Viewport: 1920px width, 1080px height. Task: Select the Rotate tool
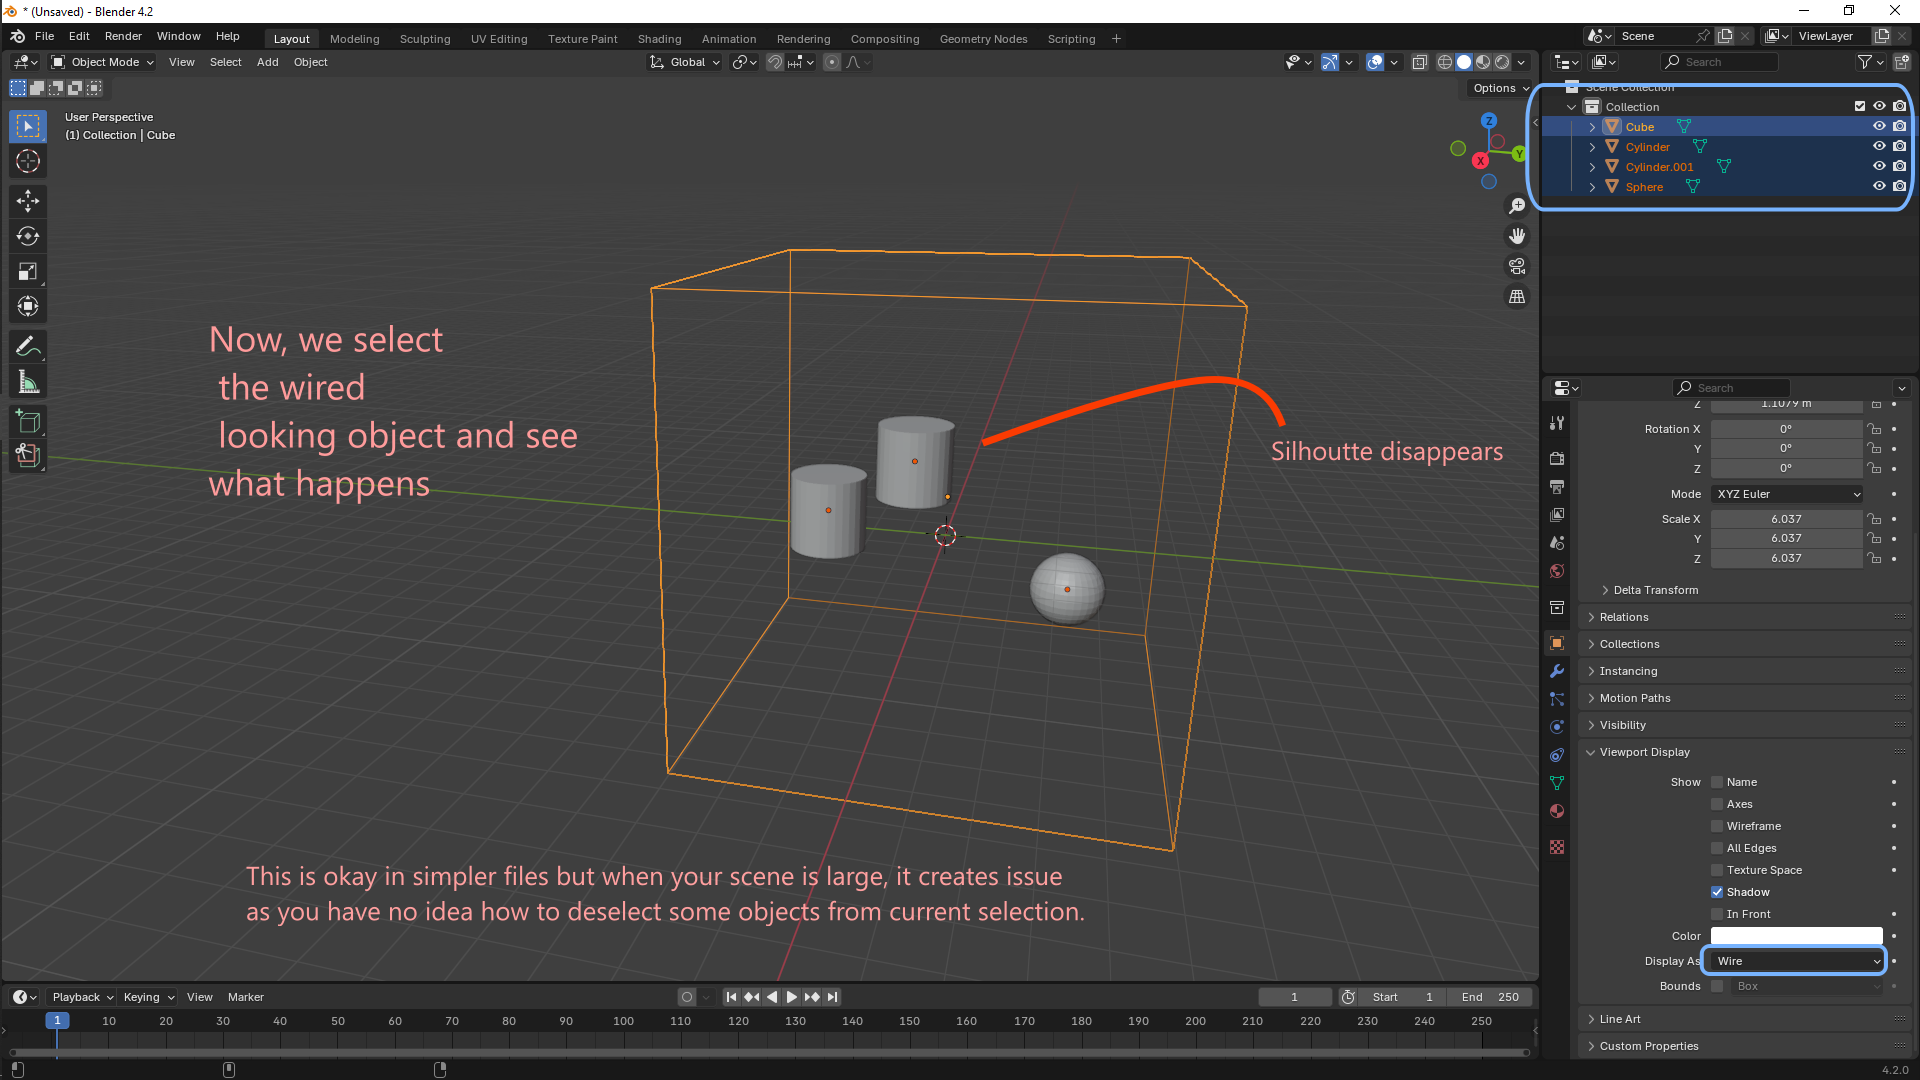click(x=28, y=236)
